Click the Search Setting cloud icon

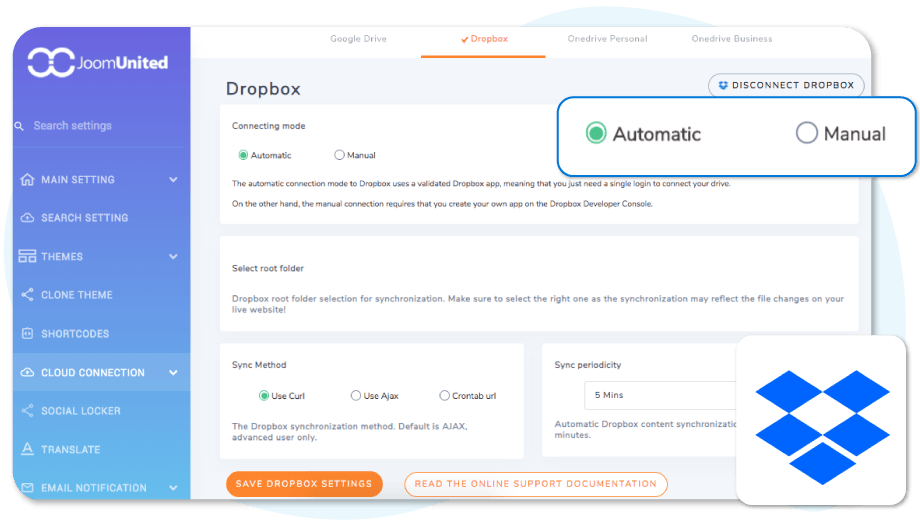27,218
